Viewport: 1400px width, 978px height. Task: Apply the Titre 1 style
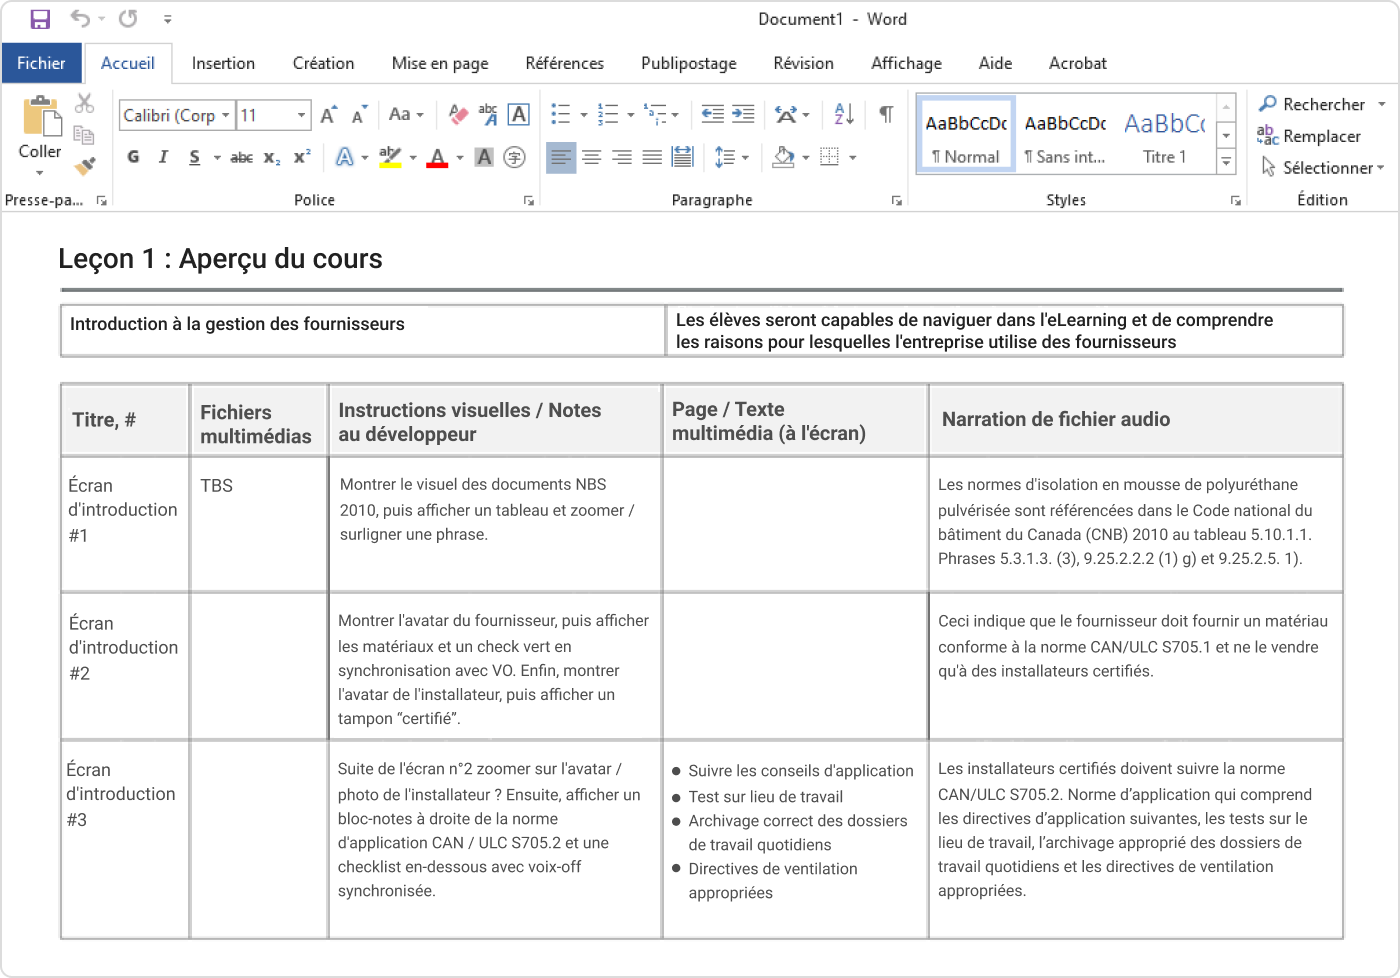coord(1164,132)
